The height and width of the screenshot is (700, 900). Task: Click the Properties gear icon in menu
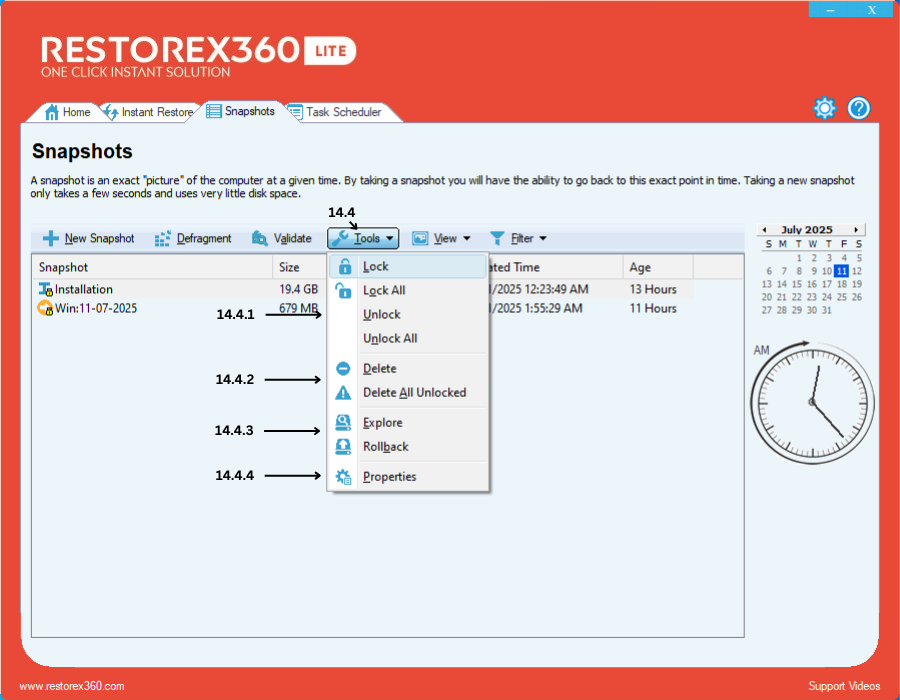click(x=344, y=477)
